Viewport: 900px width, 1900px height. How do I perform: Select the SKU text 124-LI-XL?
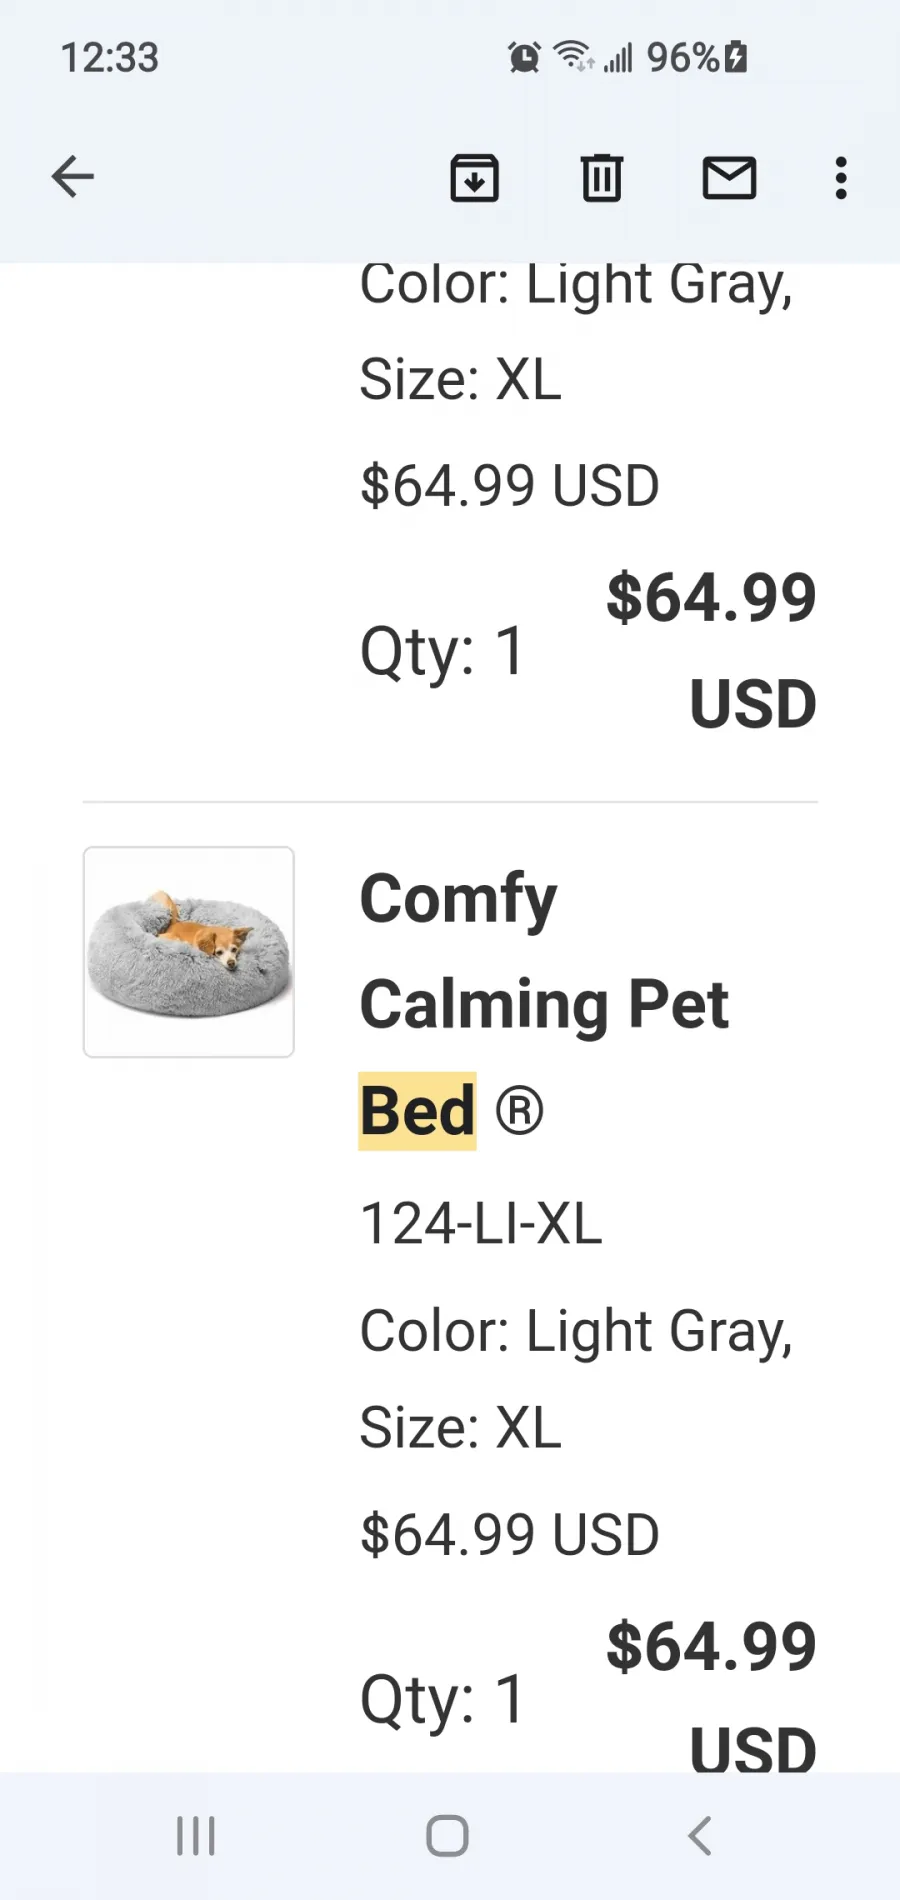pos(481,1223)
